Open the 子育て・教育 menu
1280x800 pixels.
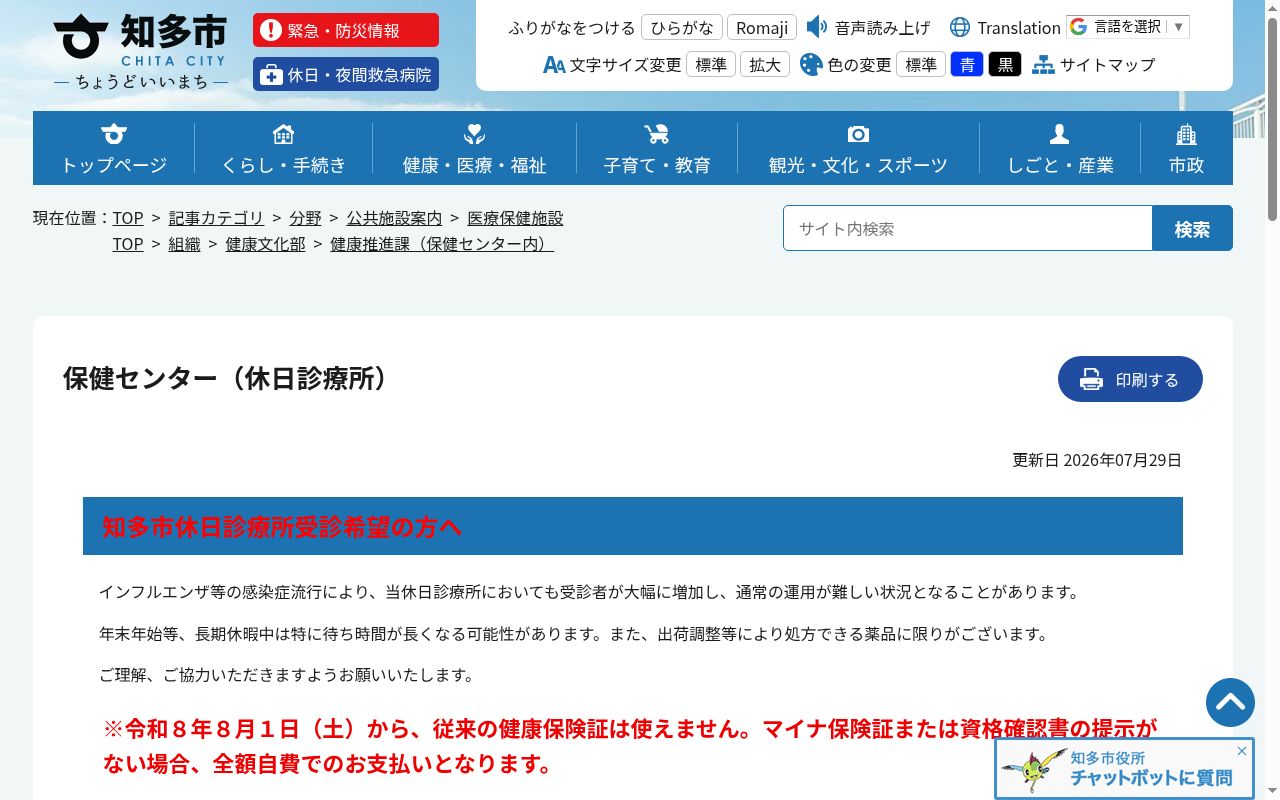pos(657,149)
